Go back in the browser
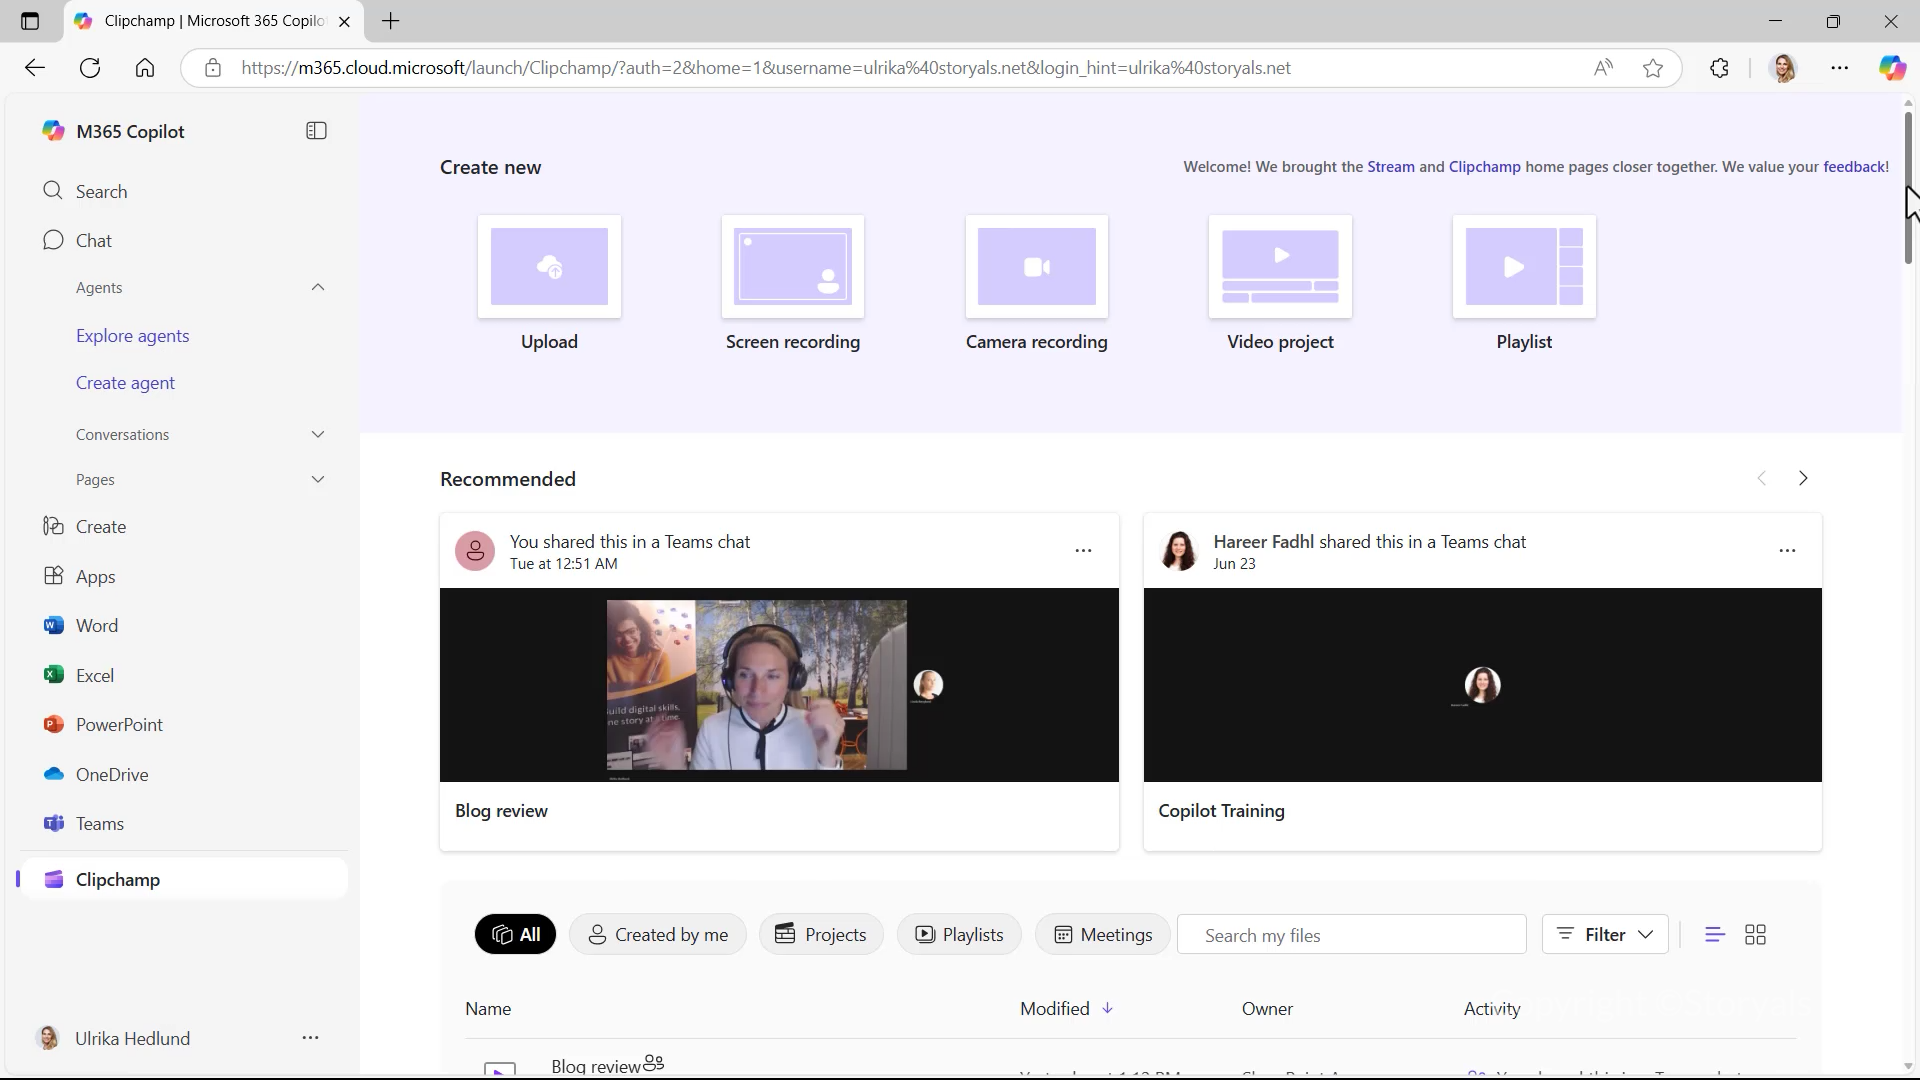 coord(35,68)
